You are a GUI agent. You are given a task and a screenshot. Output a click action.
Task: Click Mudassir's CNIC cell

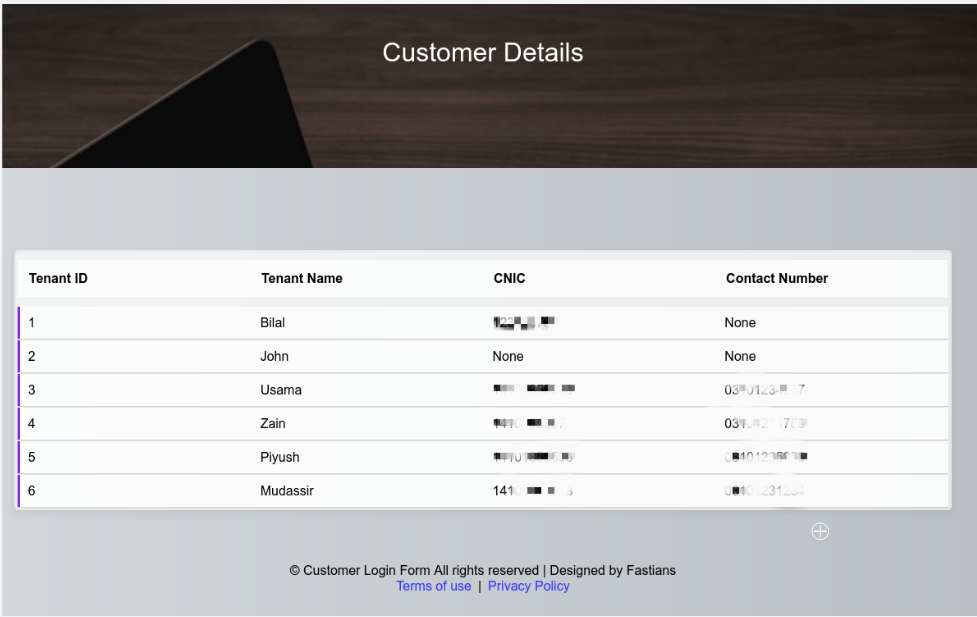pyautogui.click(x=533, y=491)
